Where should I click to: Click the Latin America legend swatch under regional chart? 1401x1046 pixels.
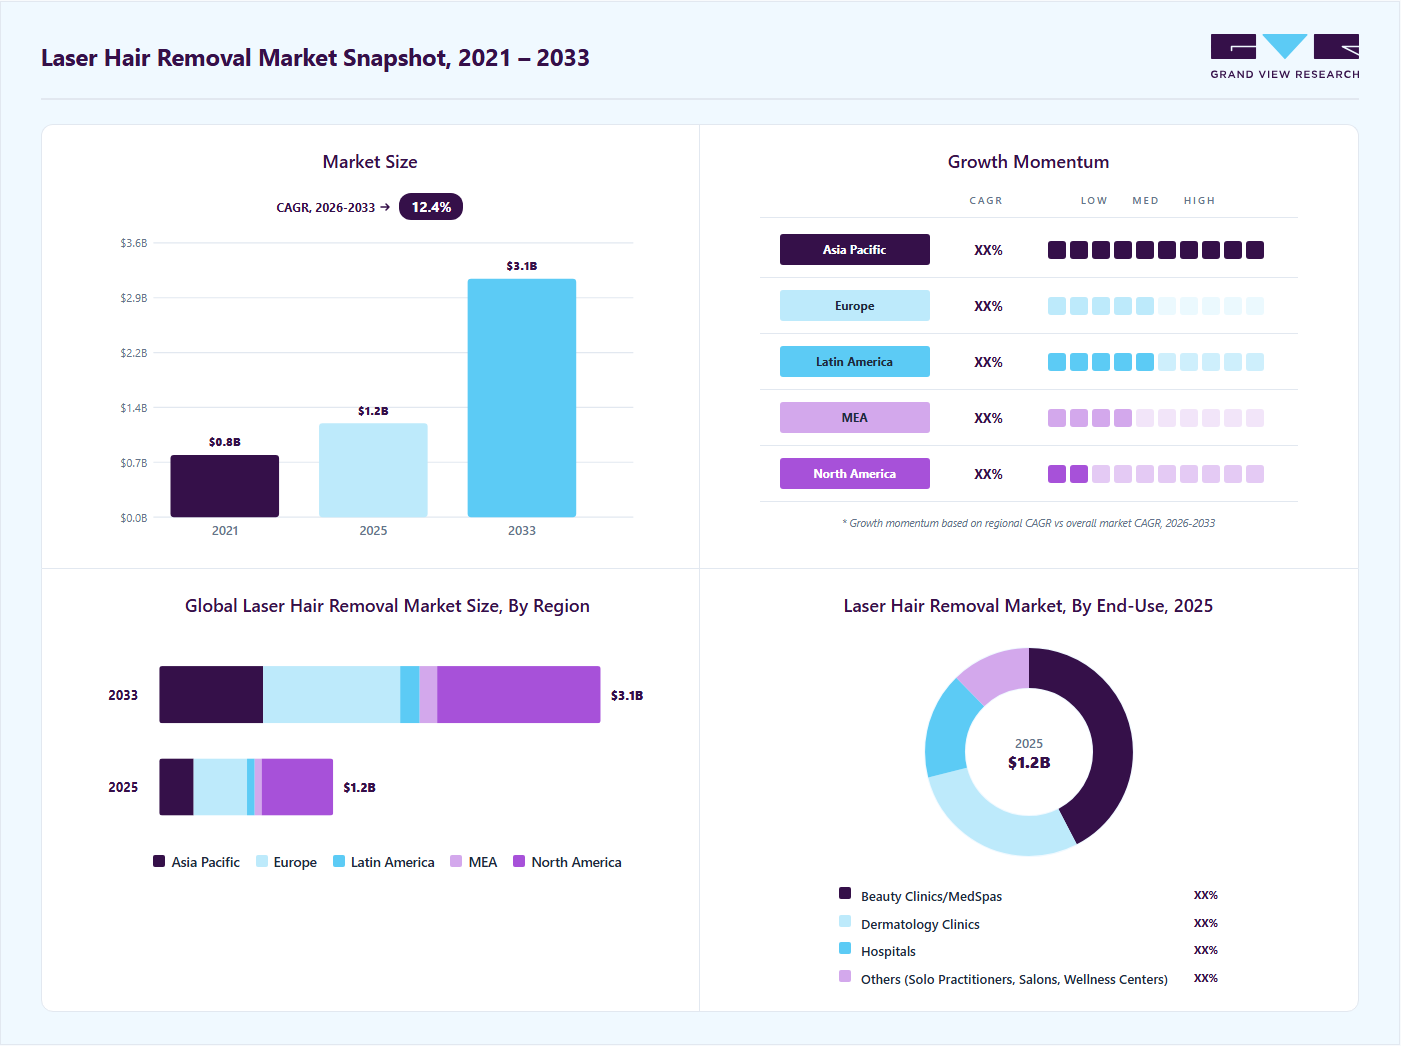[339, 861]
